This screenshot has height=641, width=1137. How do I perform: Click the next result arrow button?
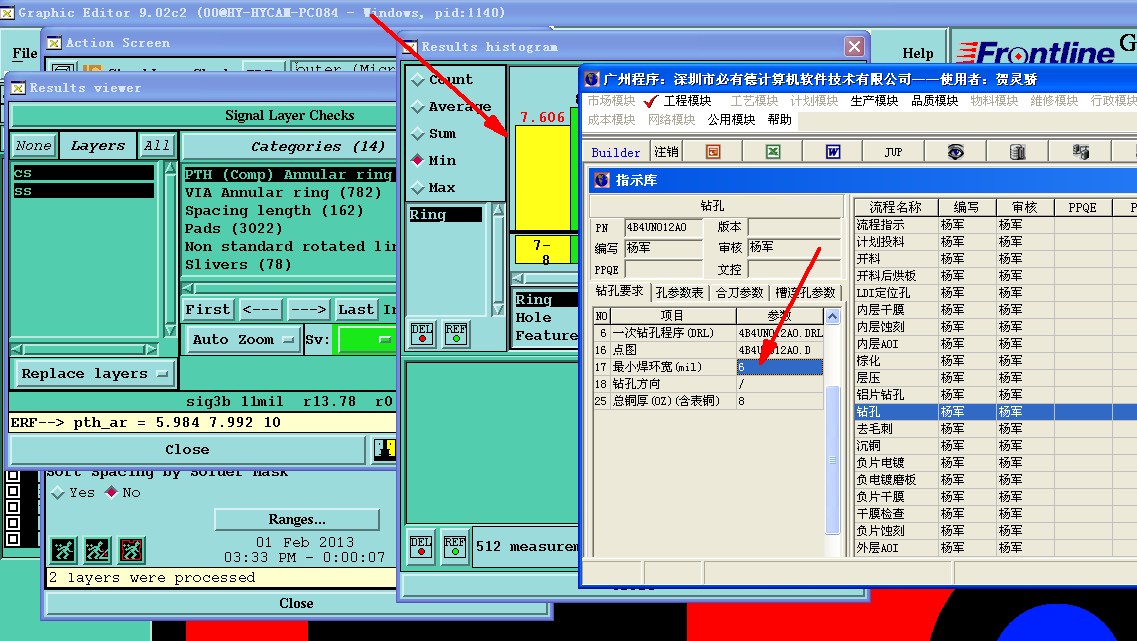(309, 310)
